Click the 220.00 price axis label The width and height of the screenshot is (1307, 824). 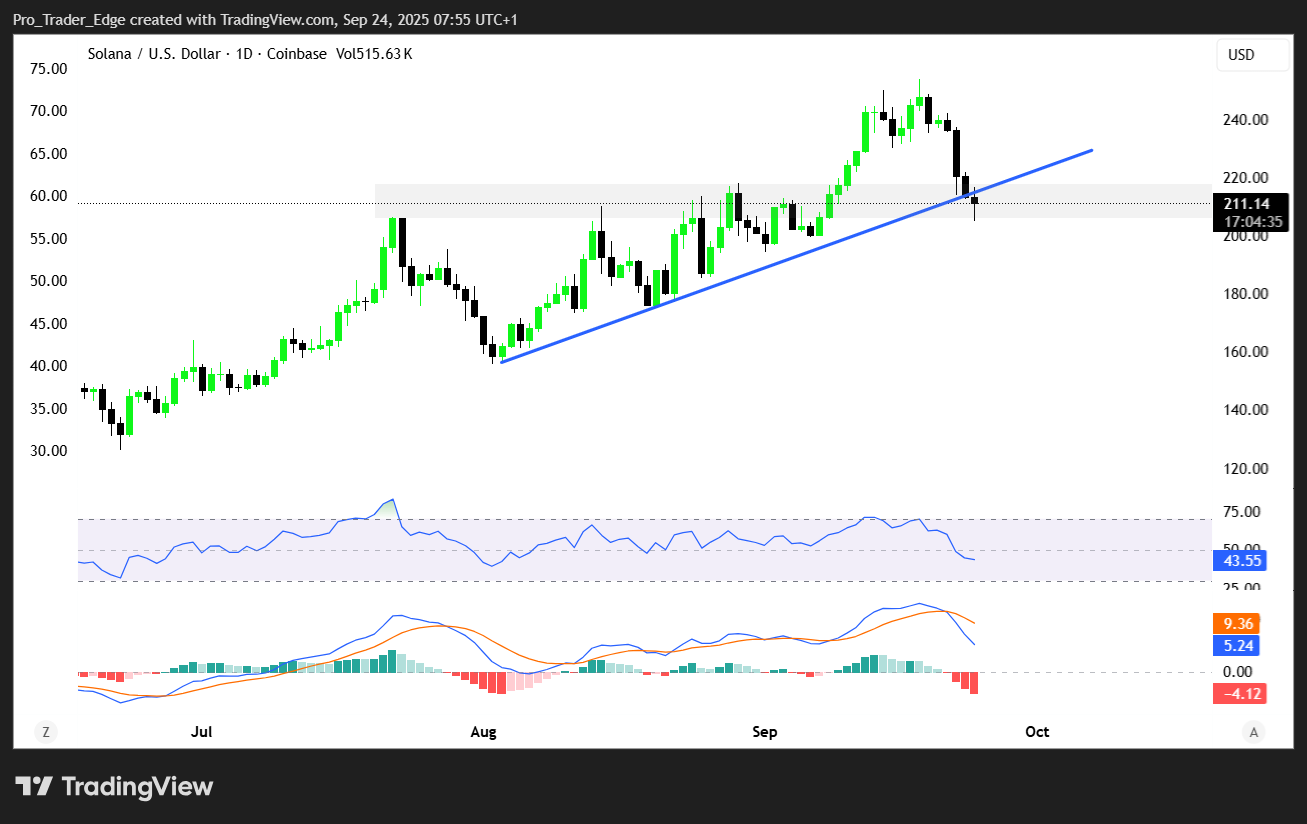[x=1247, y=178]
